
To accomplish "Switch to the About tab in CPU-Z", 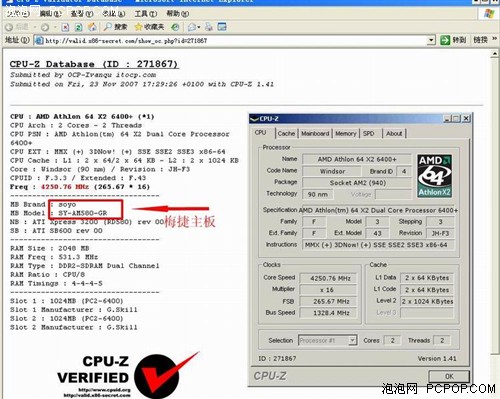I will (394, 134).
